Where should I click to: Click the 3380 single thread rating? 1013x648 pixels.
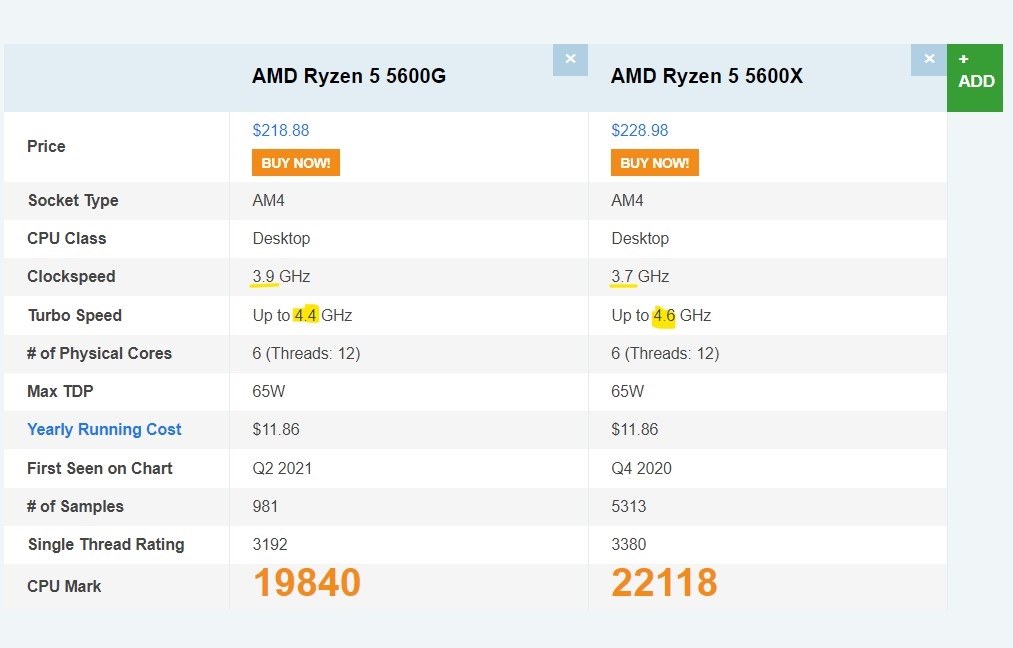[x=629, y=545]
